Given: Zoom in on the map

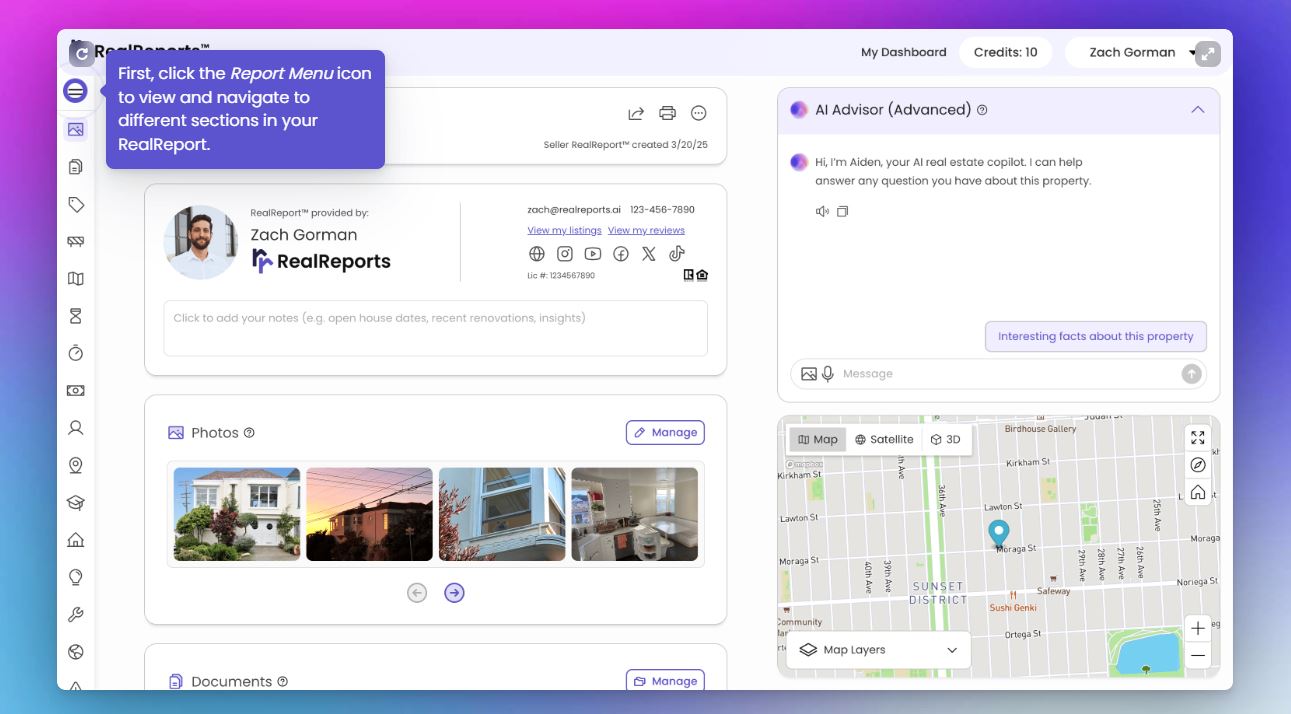Looking at the screenshot, I should tap(1198, 628).
